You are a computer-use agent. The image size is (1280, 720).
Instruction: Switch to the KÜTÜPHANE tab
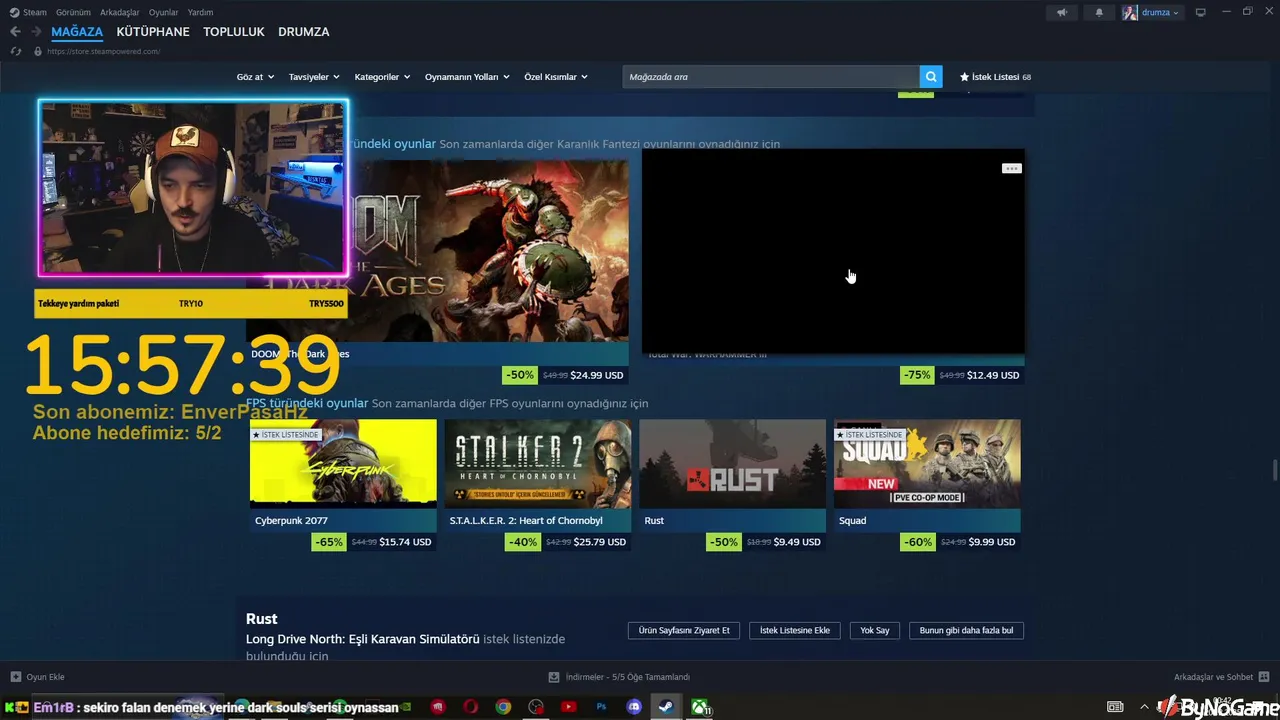point(153,32)
